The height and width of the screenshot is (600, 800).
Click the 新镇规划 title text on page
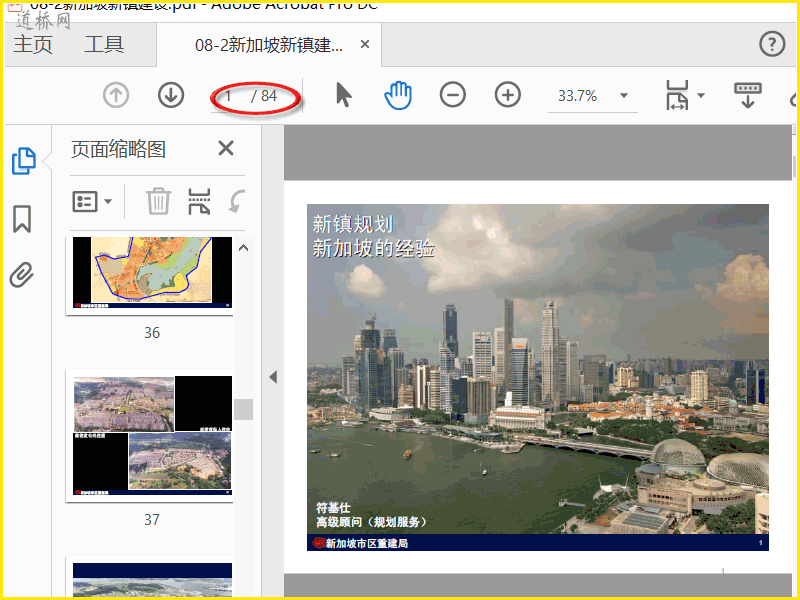coord(353,224)
